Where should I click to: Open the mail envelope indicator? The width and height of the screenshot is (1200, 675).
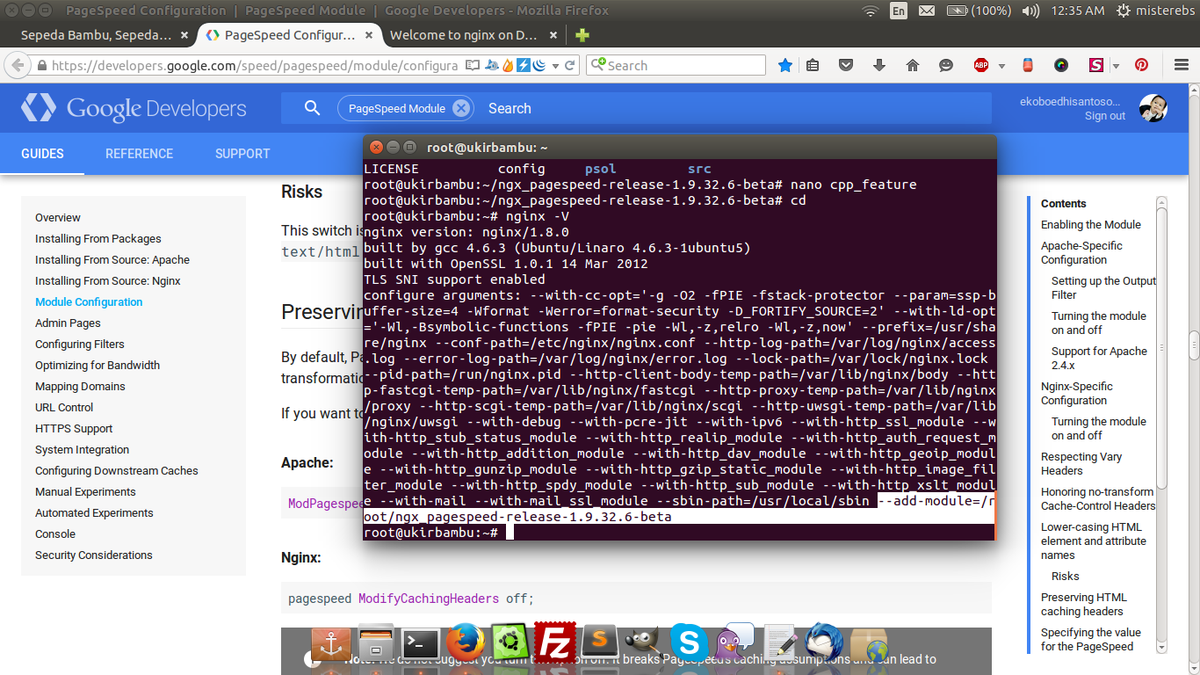coord(926,11)
